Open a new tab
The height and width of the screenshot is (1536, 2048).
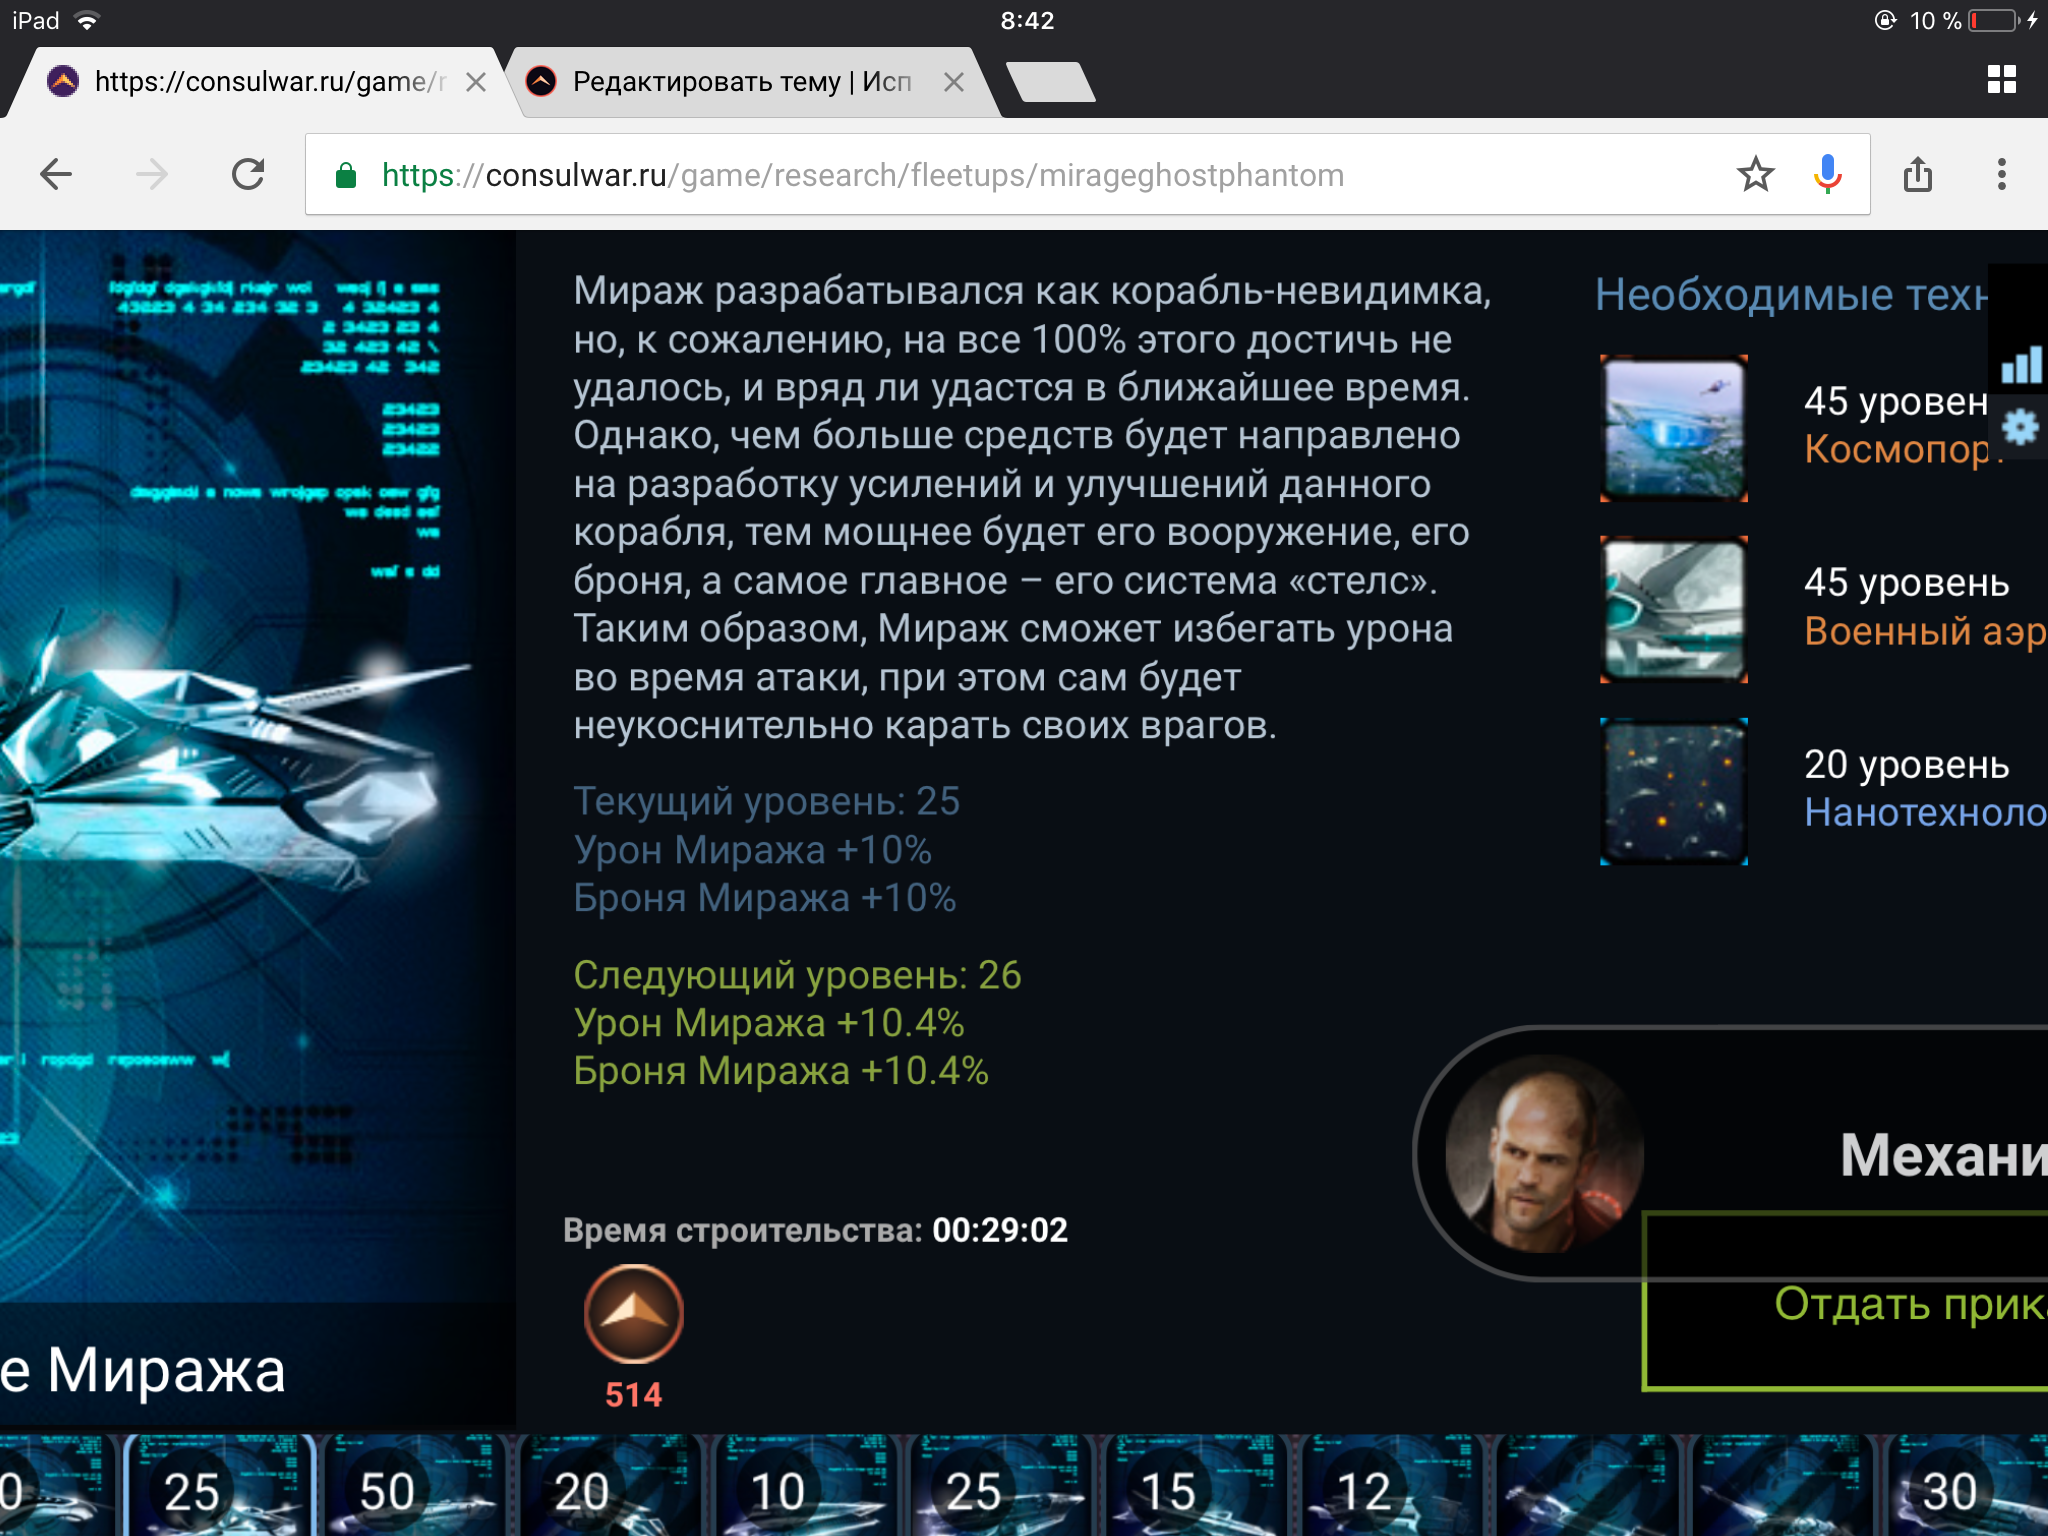[1050, 82]
